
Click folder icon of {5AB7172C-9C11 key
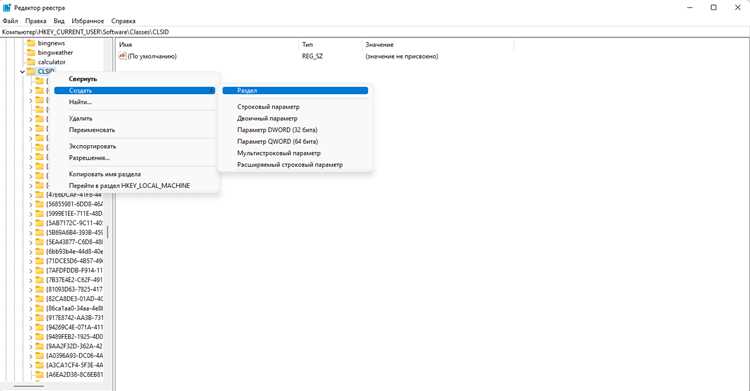(40, 223)
